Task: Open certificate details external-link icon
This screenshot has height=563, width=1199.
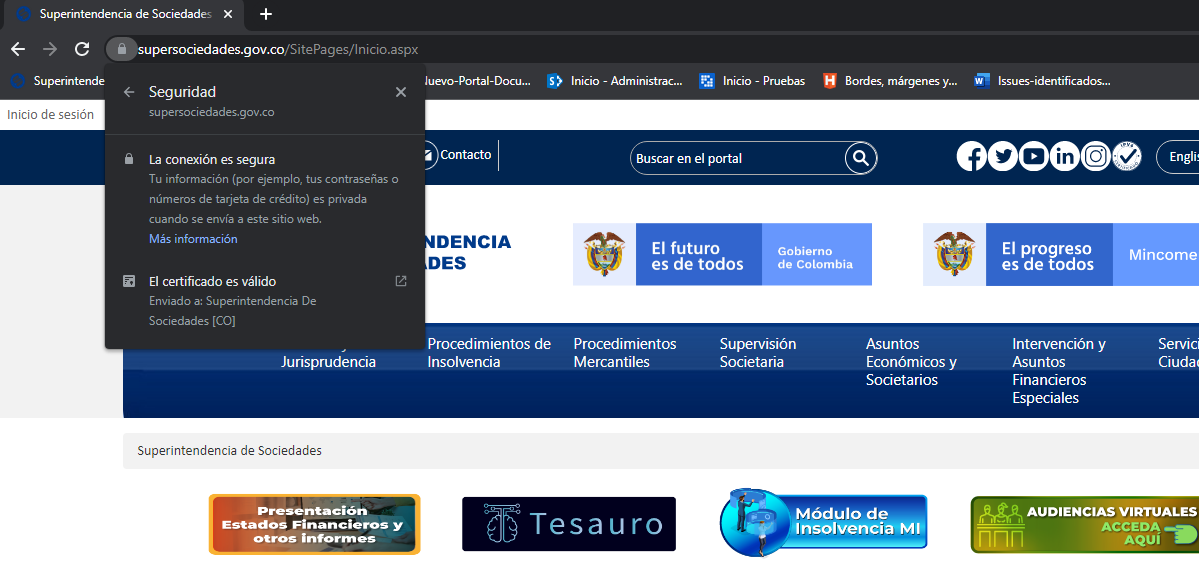Action: (401, 281)
